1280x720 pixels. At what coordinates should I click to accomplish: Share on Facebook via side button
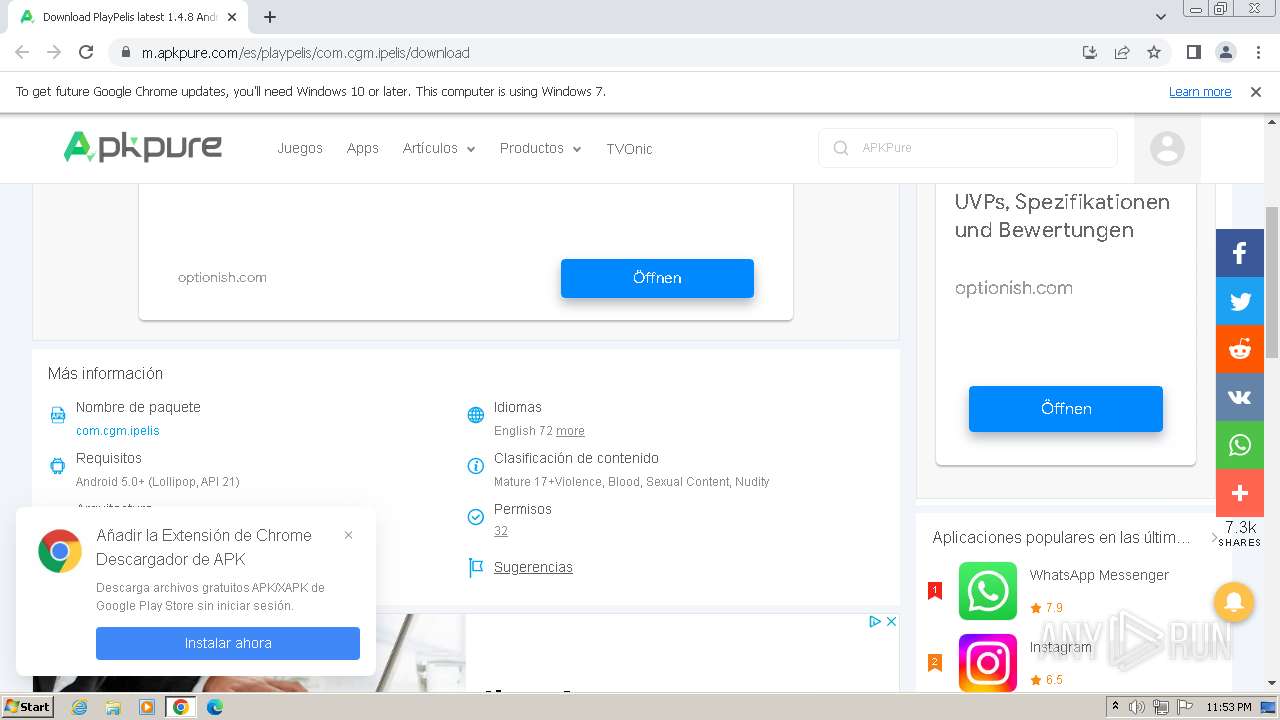[1240, 253]
